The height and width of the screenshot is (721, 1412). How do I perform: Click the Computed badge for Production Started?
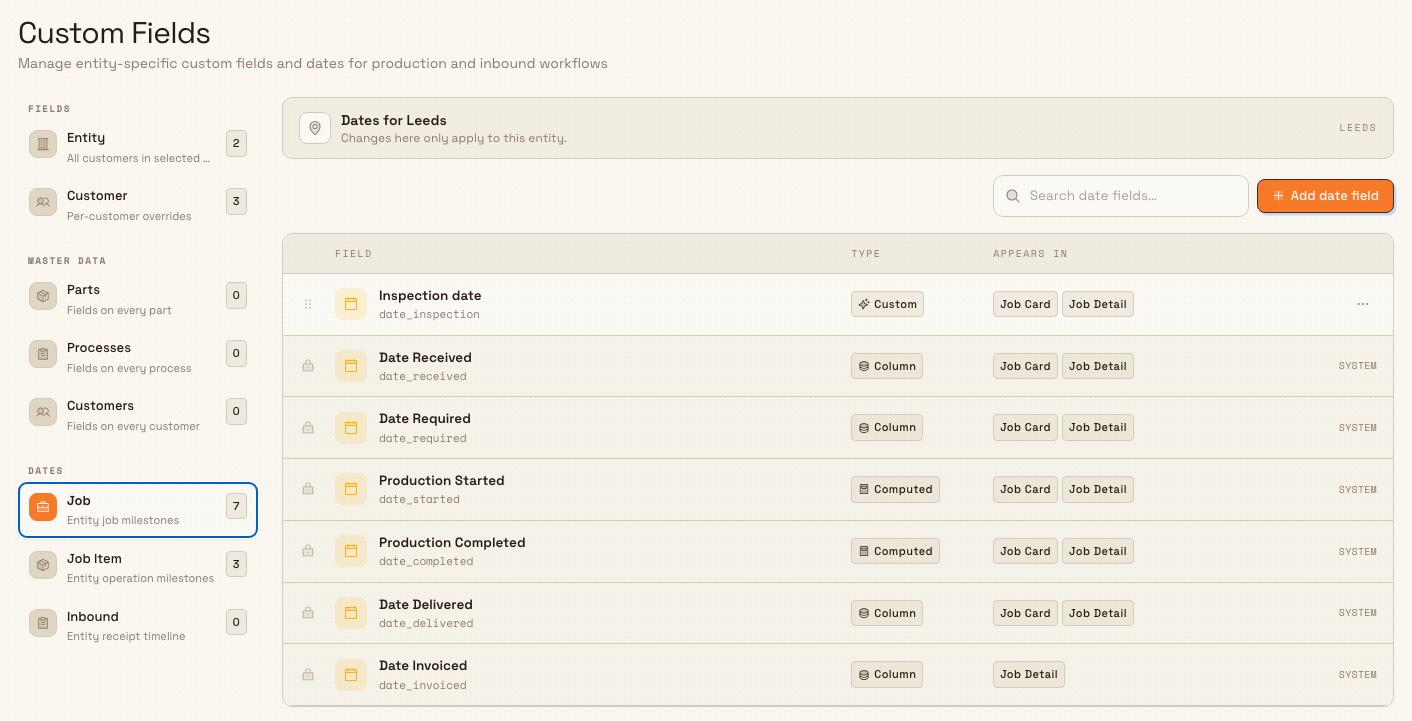tap(895, 489)
